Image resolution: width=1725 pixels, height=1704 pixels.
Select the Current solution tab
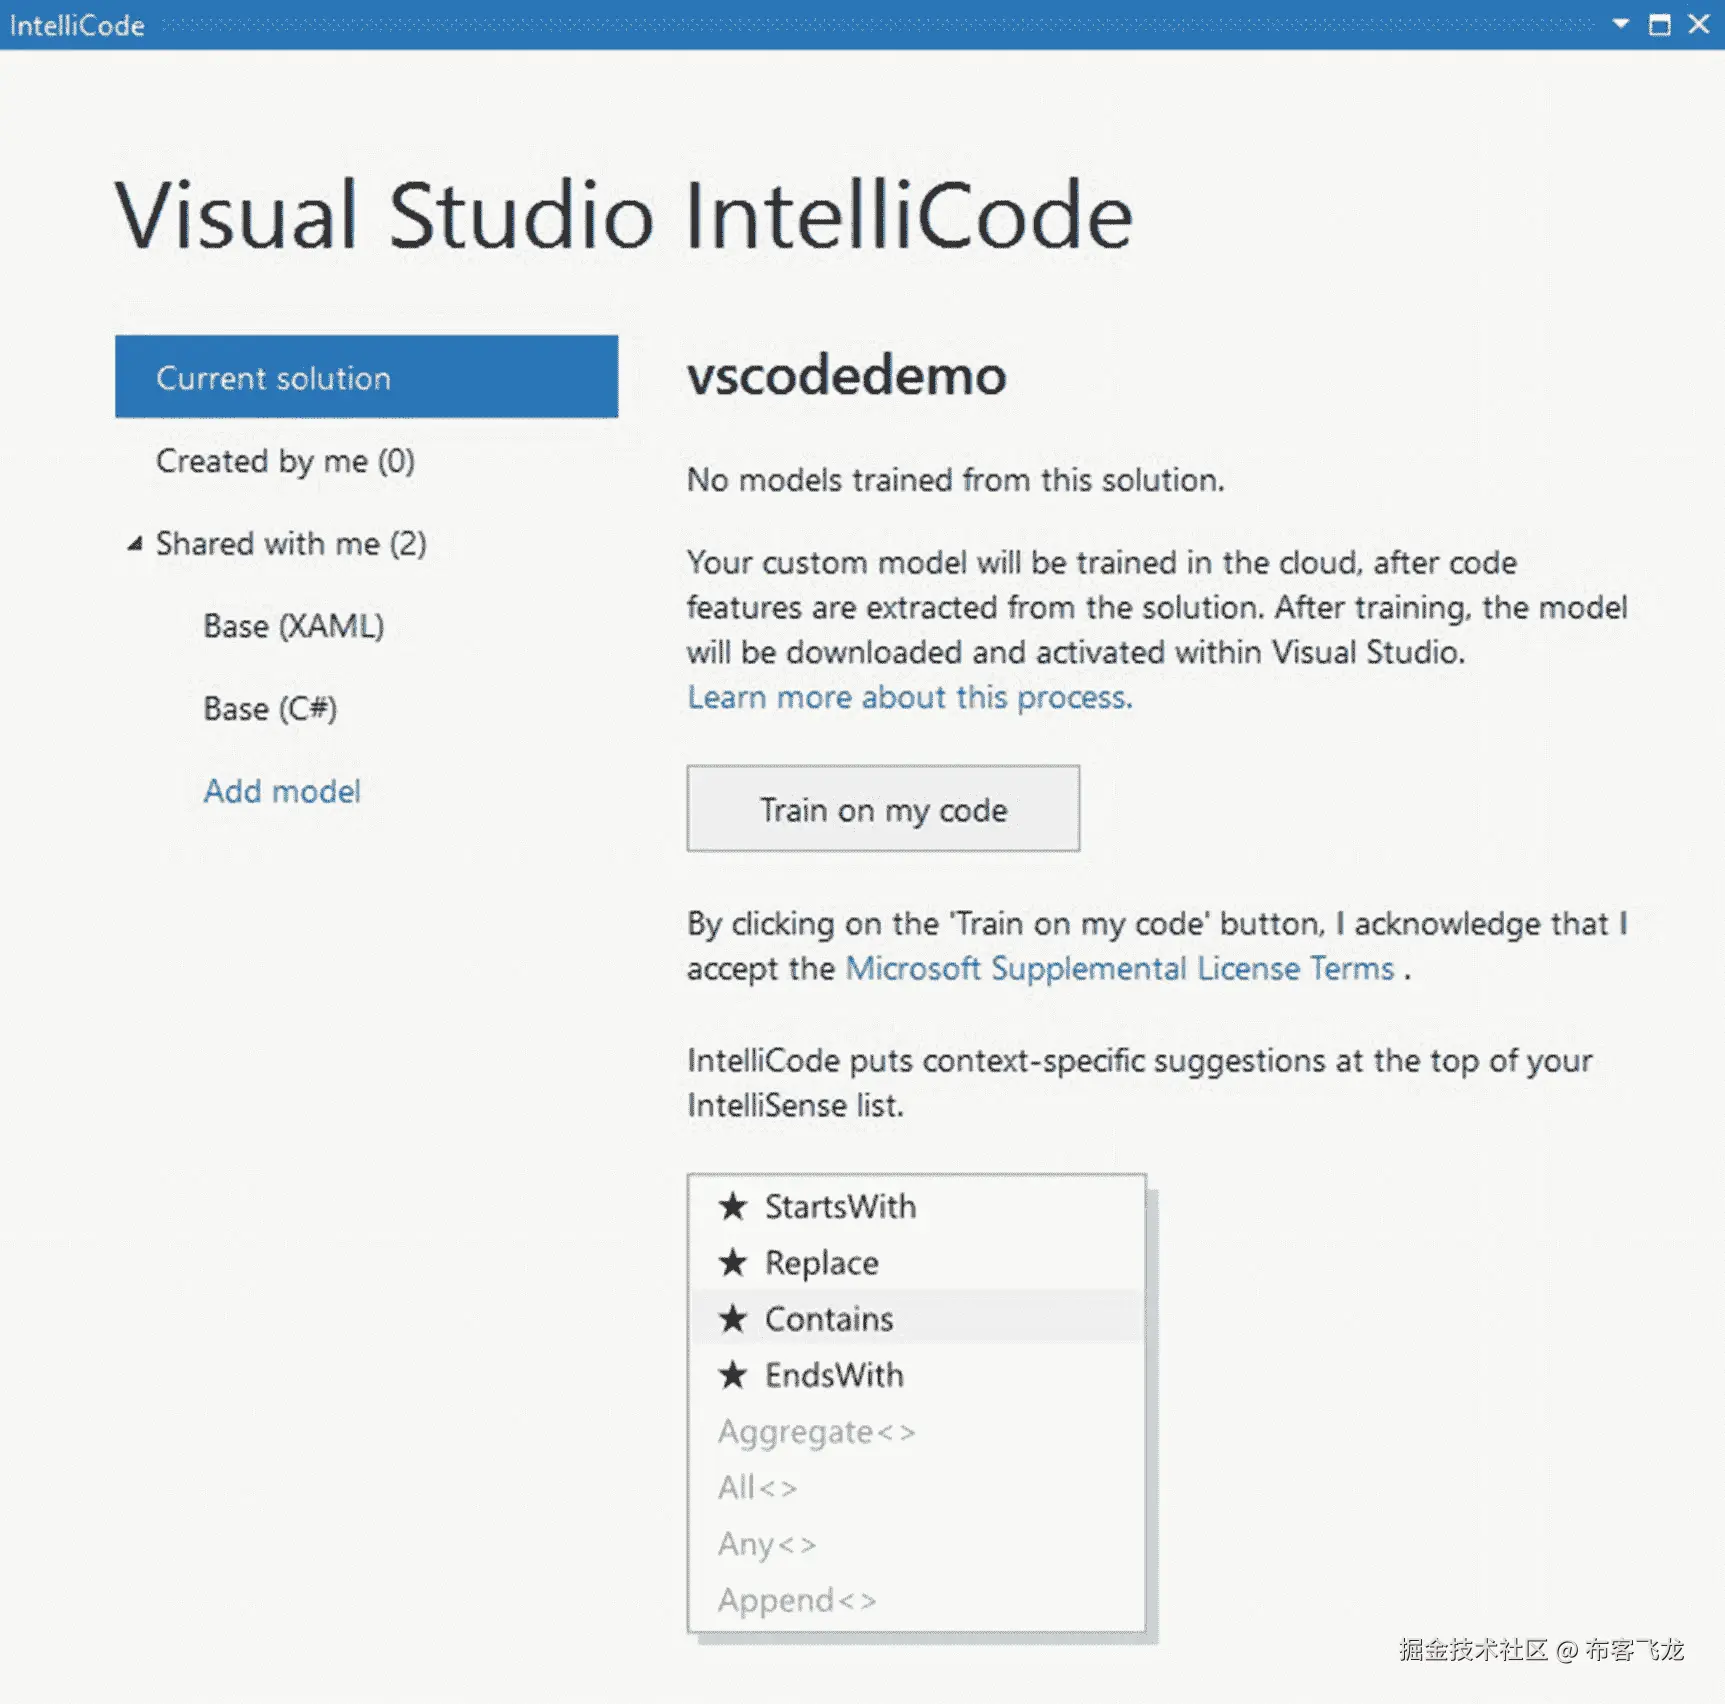tap(366, 377)
